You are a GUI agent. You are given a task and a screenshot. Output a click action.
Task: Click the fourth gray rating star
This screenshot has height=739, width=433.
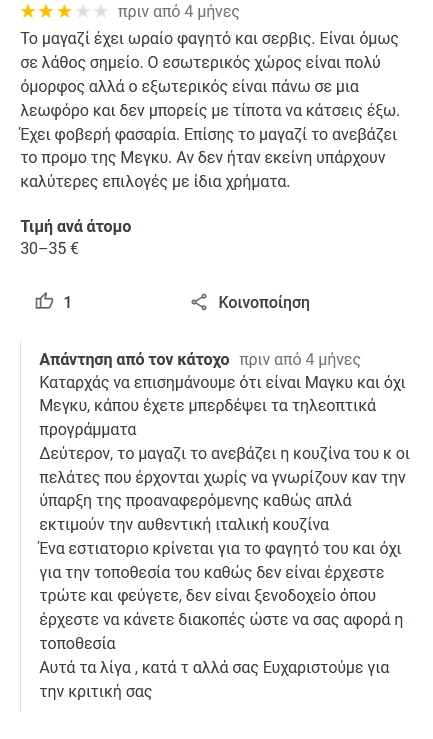tap(82, 11)
